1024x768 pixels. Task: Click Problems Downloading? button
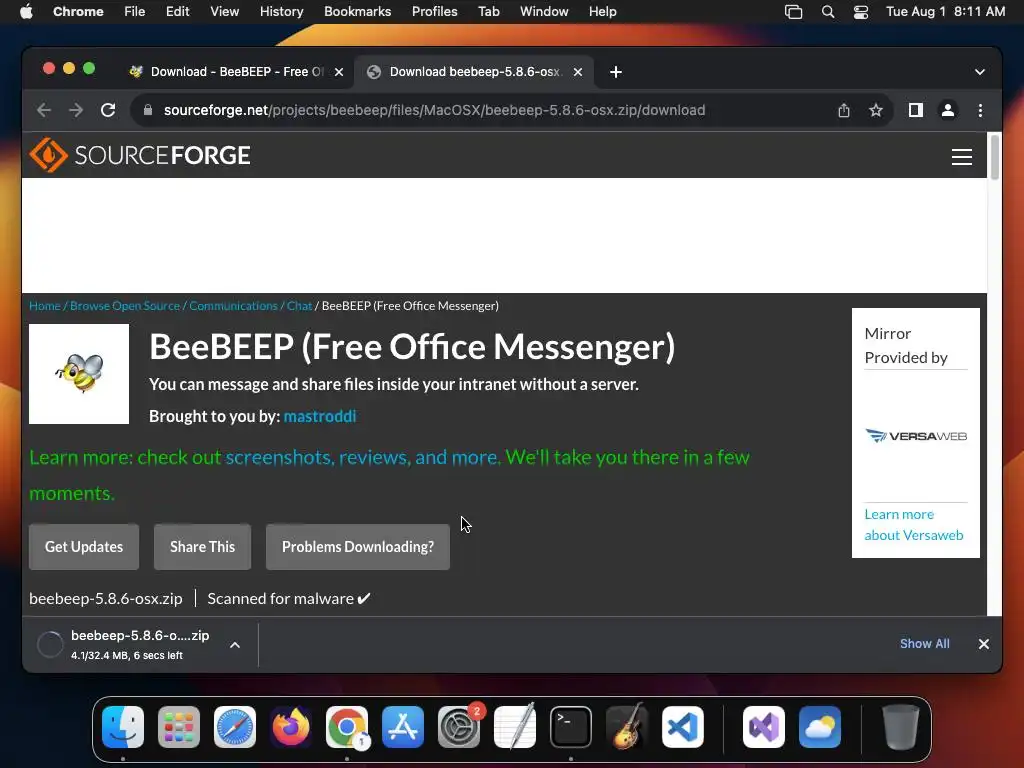358,547
